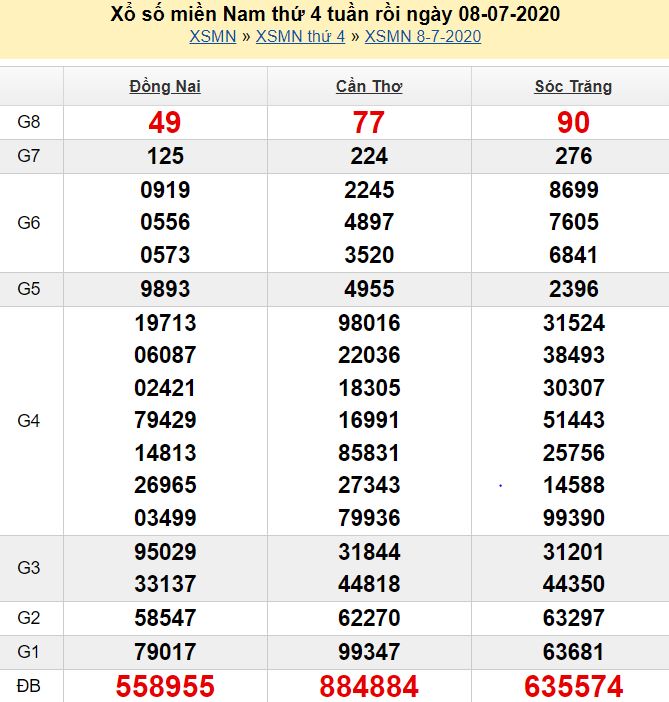Screen dimensions: 669x702
Task: Select G3 number 44818
Action: point(369,584)
